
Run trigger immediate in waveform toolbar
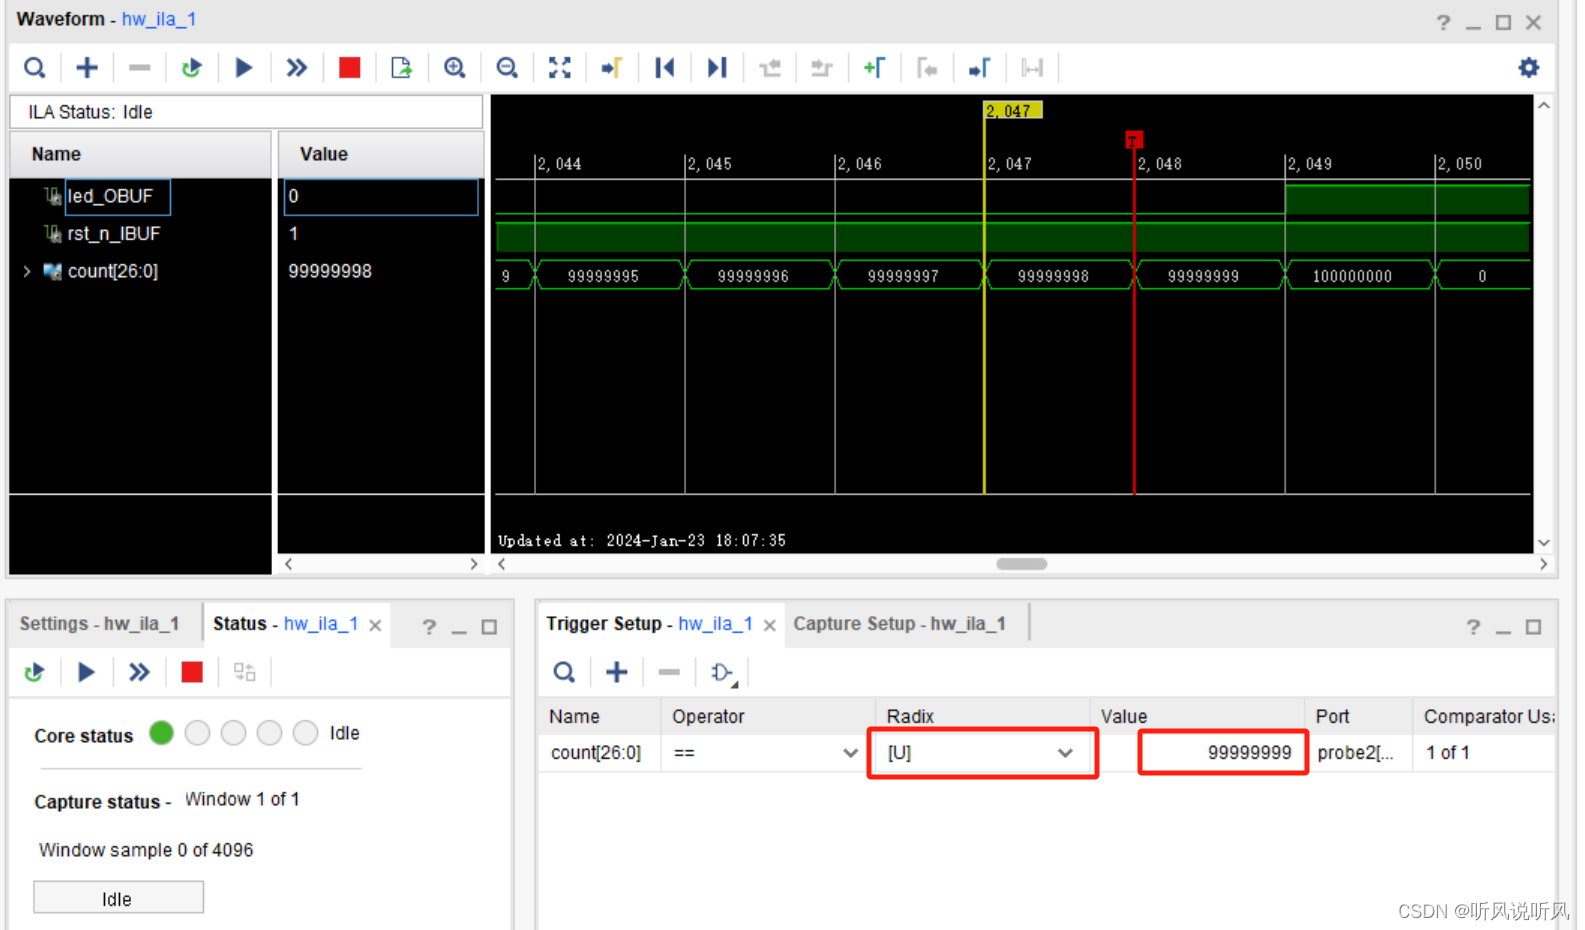(296, 68)
